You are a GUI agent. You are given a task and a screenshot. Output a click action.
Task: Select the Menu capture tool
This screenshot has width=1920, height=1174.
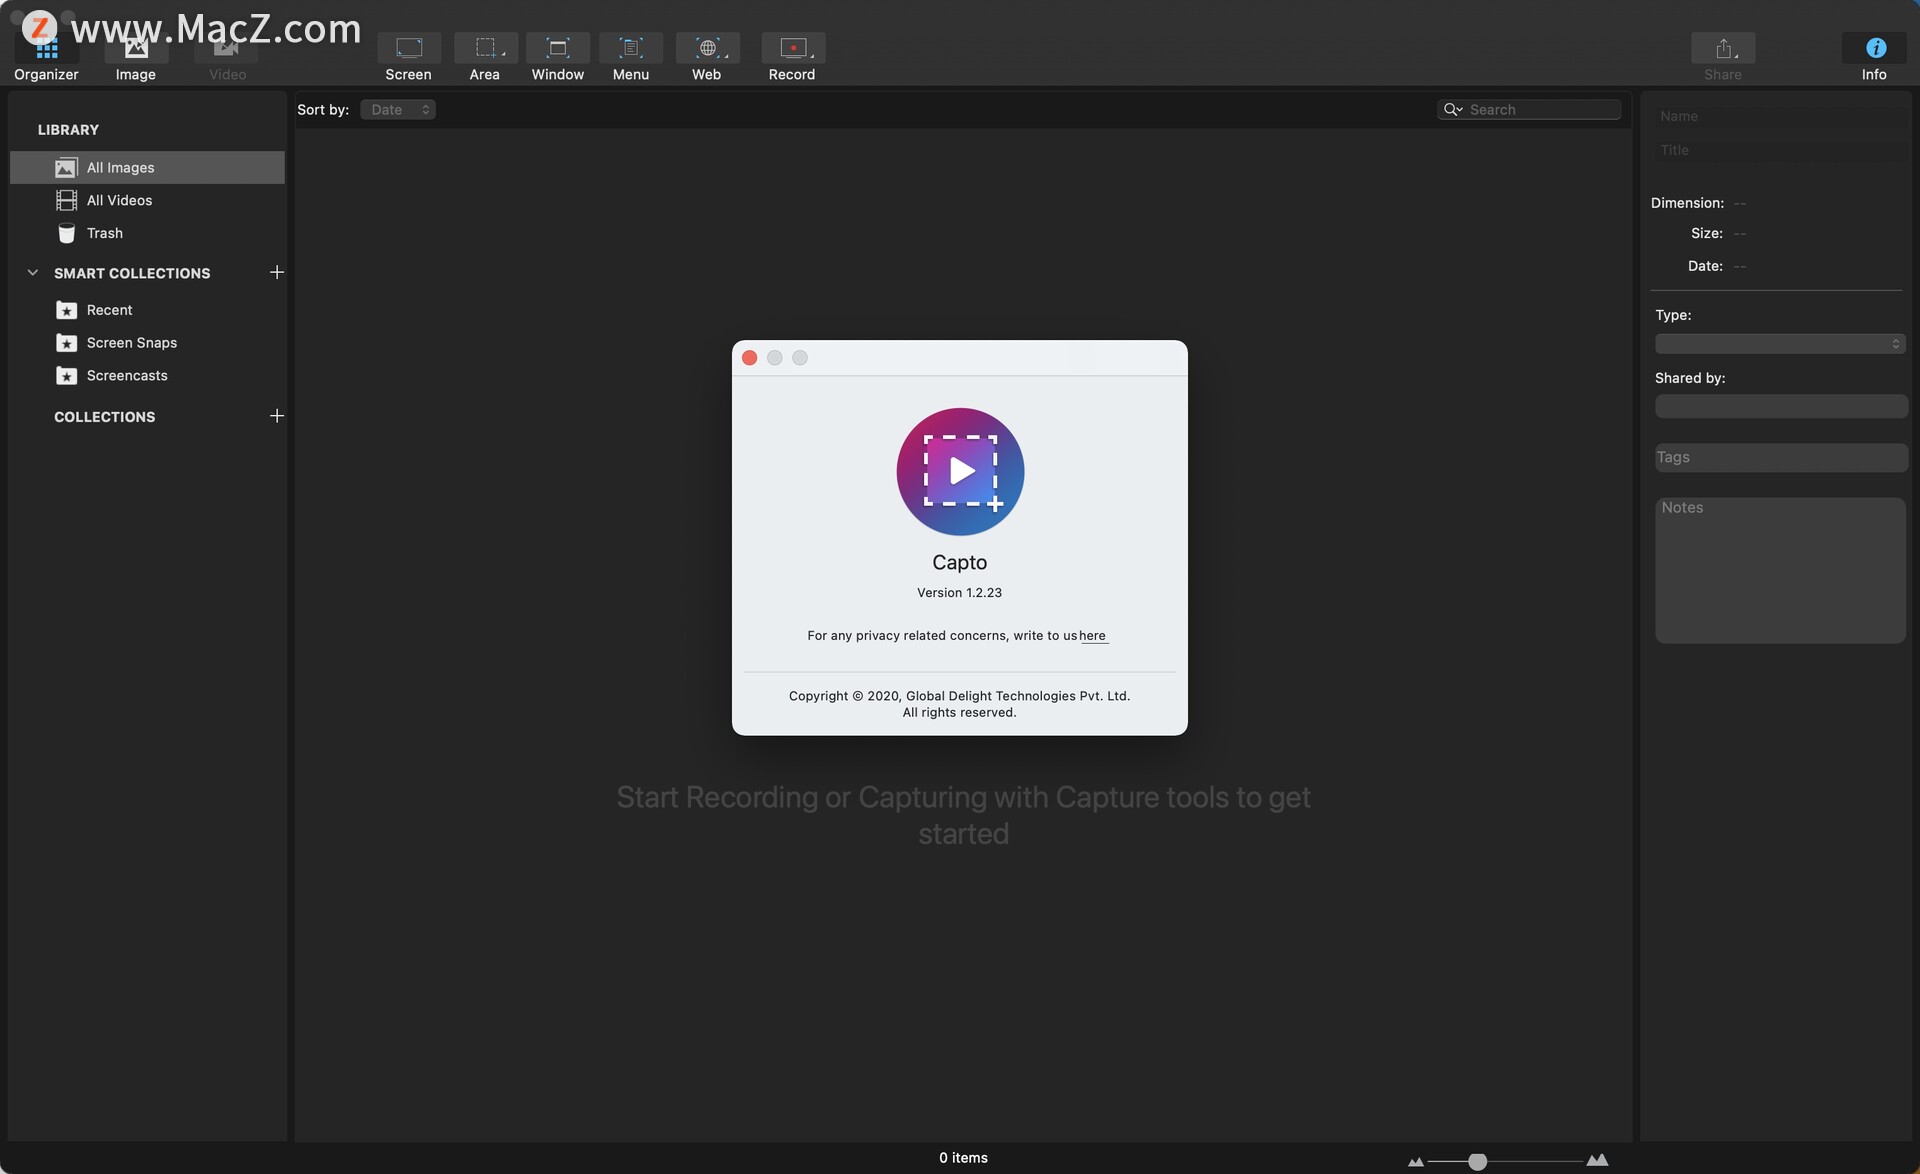click(x=630, y=57)
